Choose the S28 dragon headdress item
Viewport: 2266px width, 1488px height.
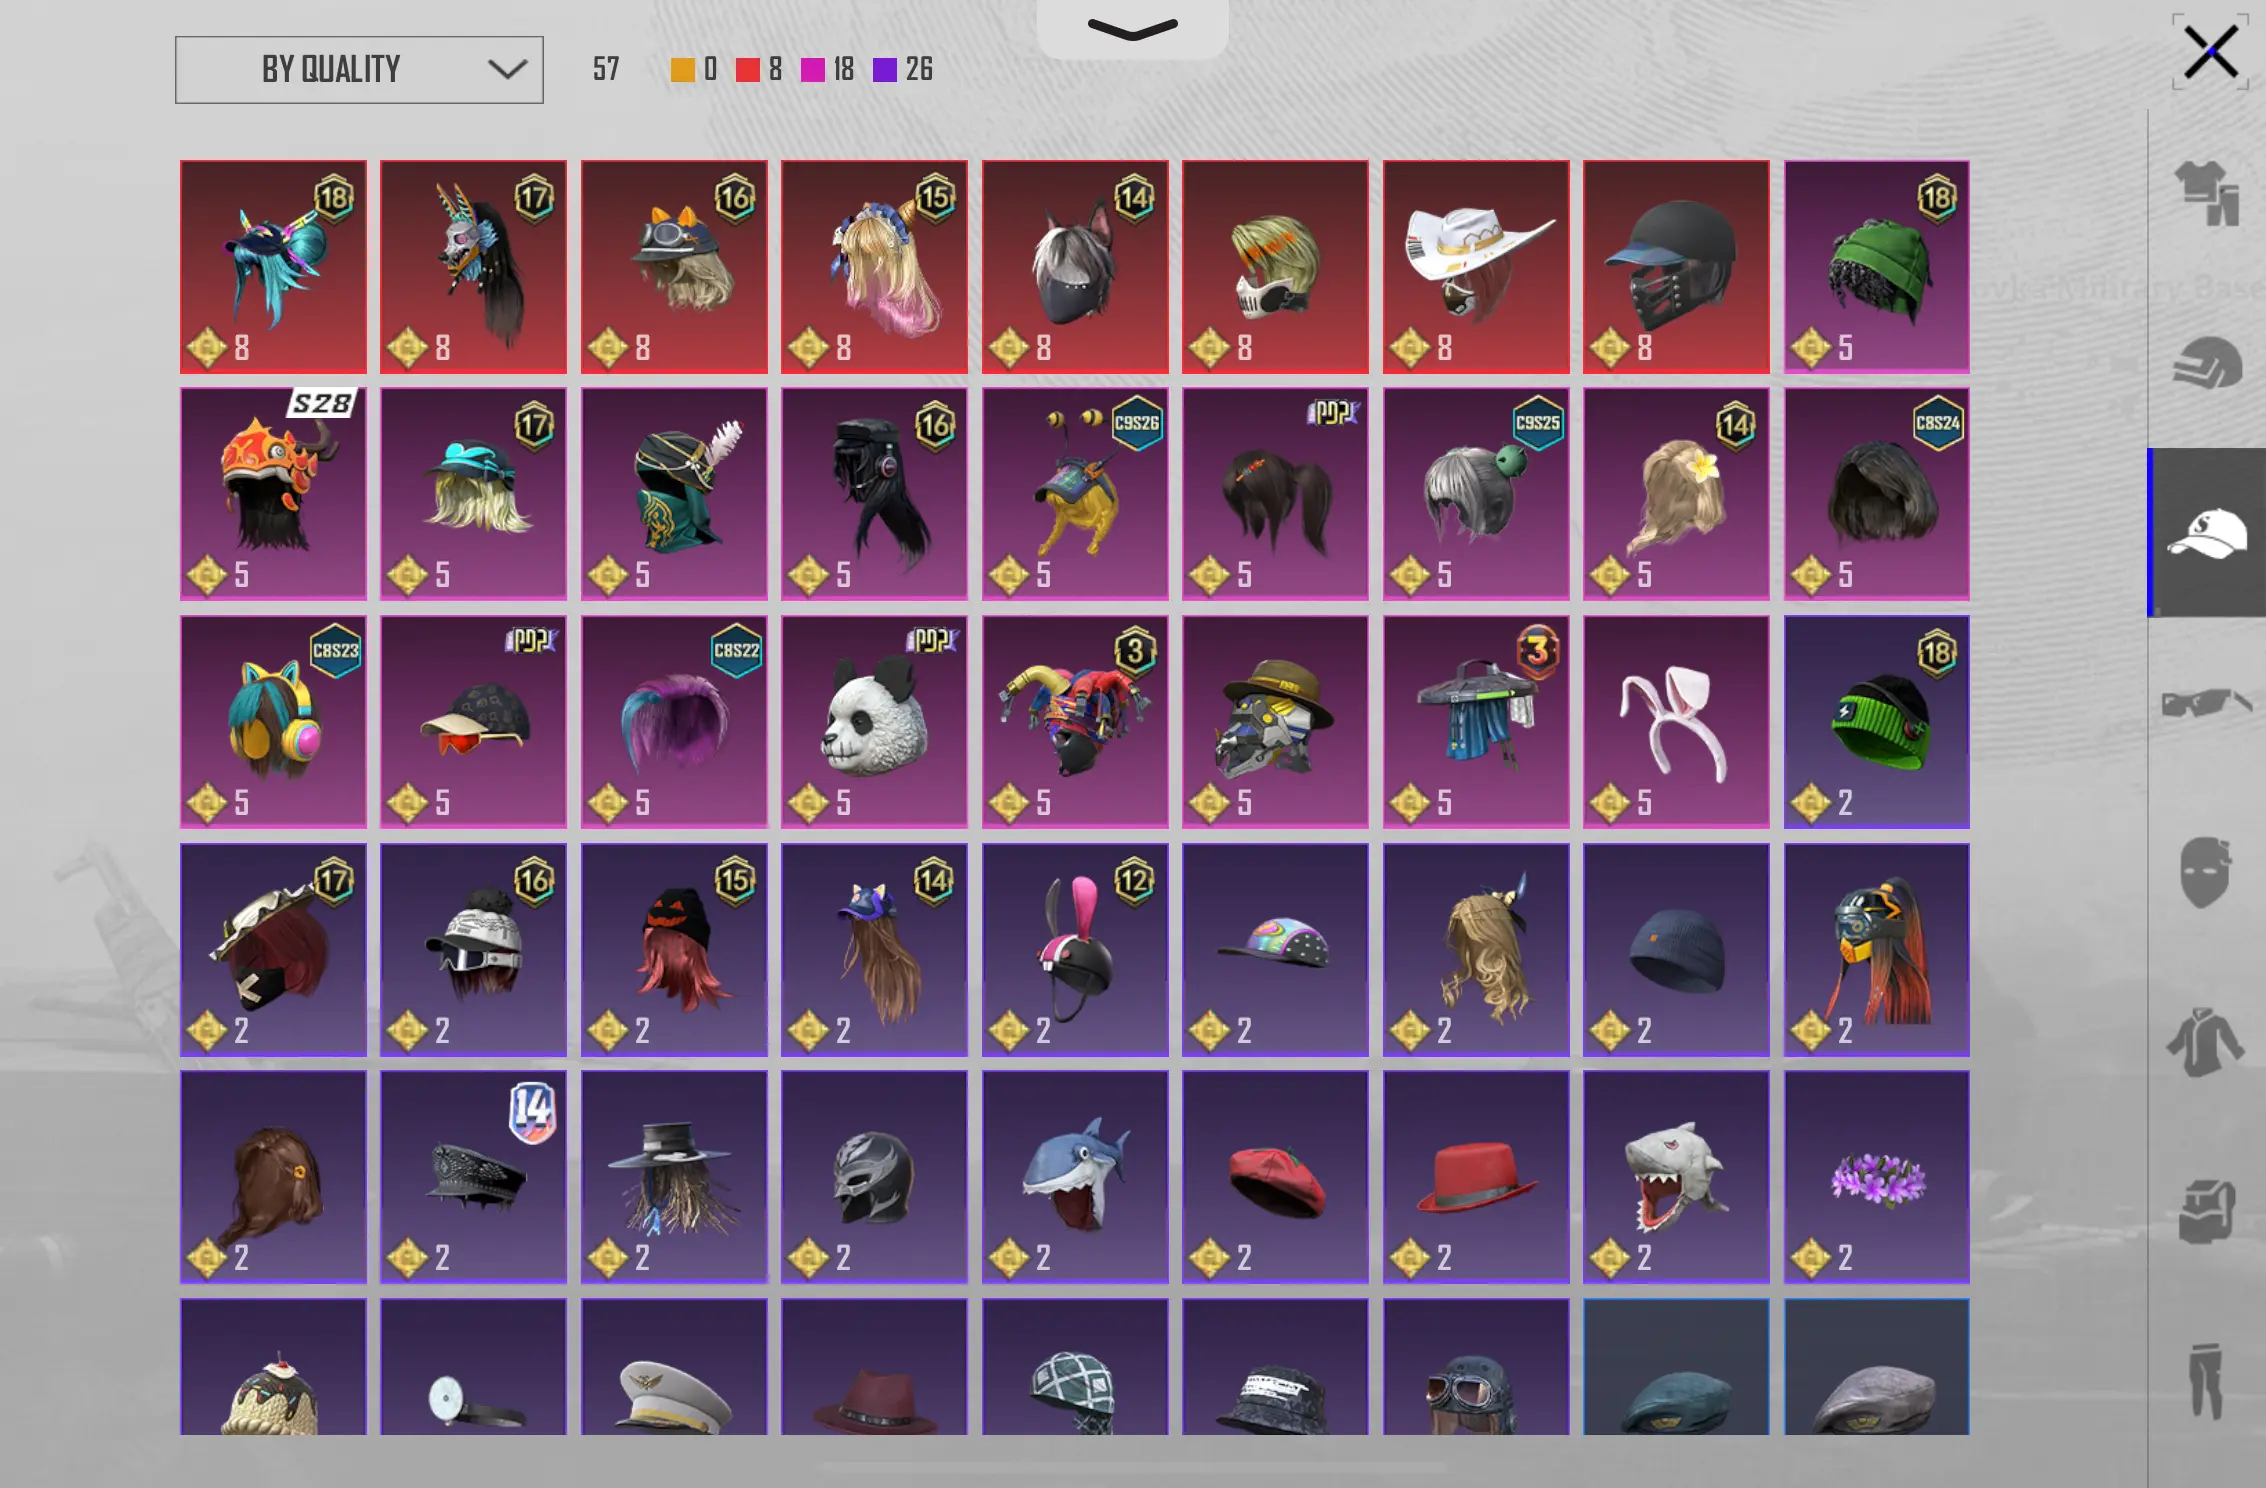point(273,494)
